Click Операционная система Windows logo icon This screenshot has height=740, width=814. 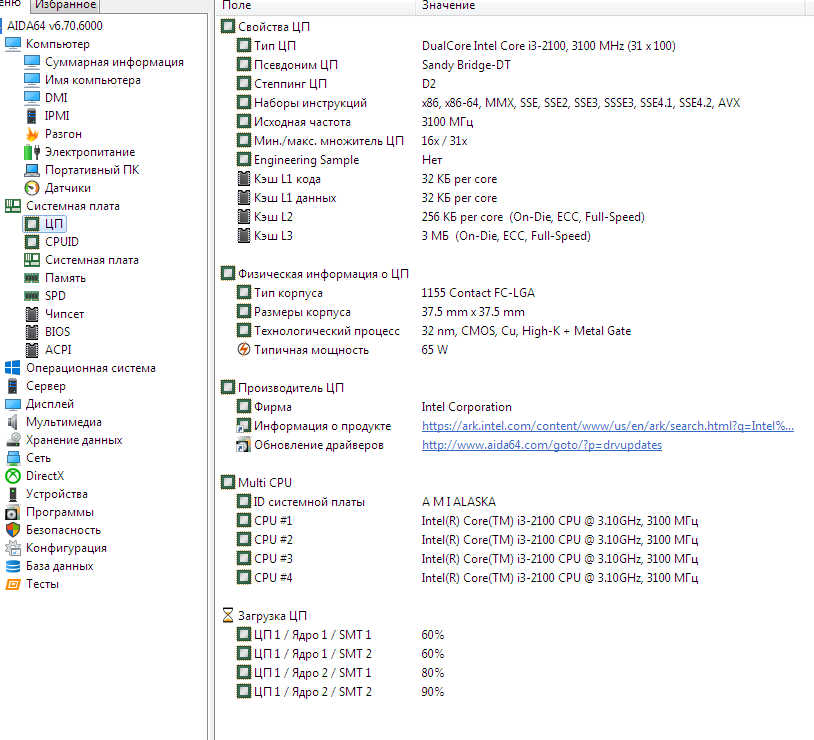point(12,368)
